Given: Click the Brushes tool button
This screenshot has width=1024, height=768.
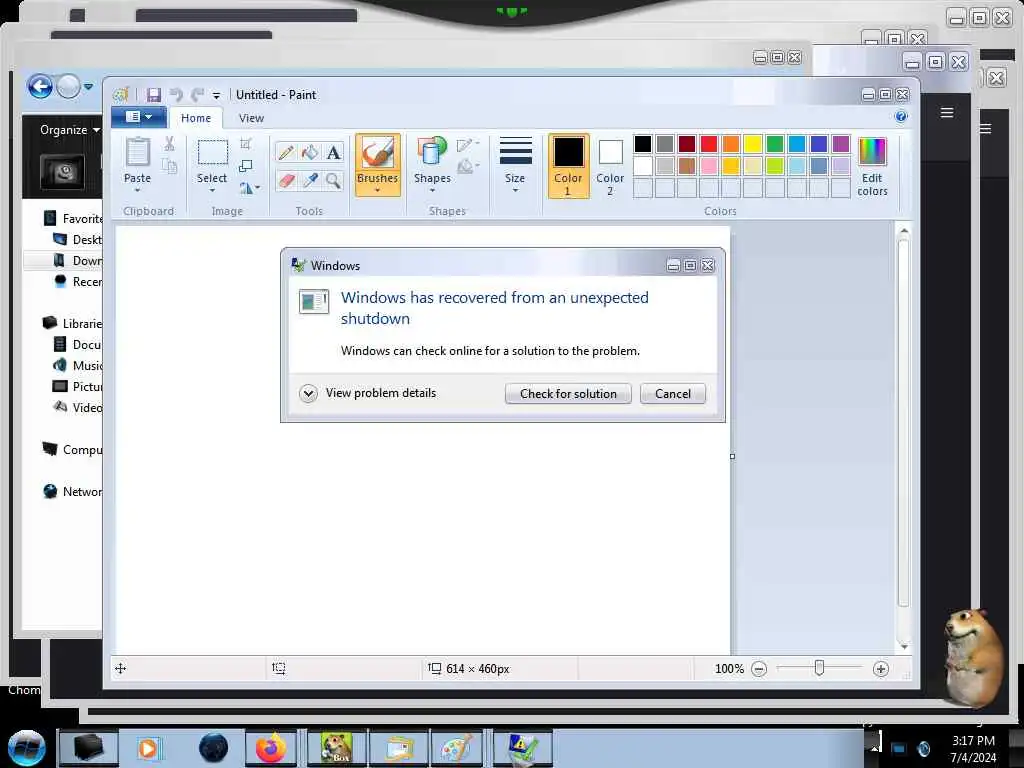Looking at the screenshot, I should click(x=377, y=165).
